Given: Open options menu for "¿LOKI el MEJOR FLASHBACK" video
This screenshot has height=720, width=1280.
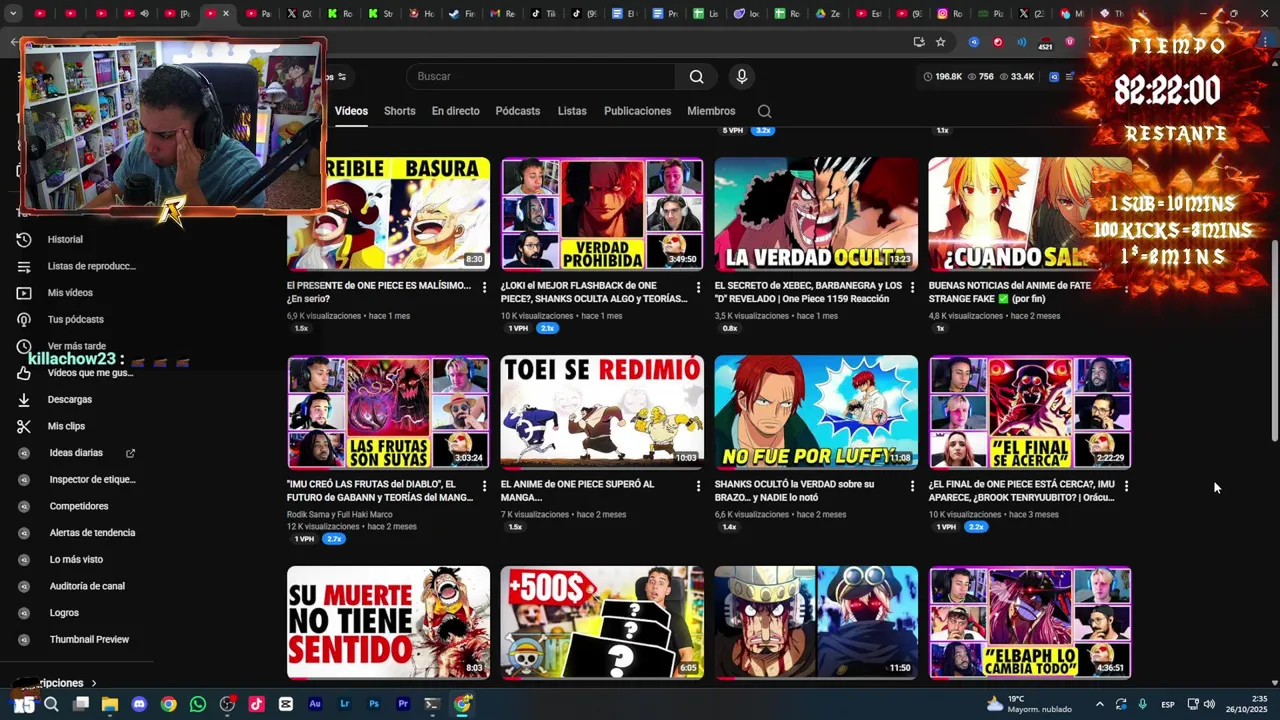Looking at the screenshot, I should point(698,287).
